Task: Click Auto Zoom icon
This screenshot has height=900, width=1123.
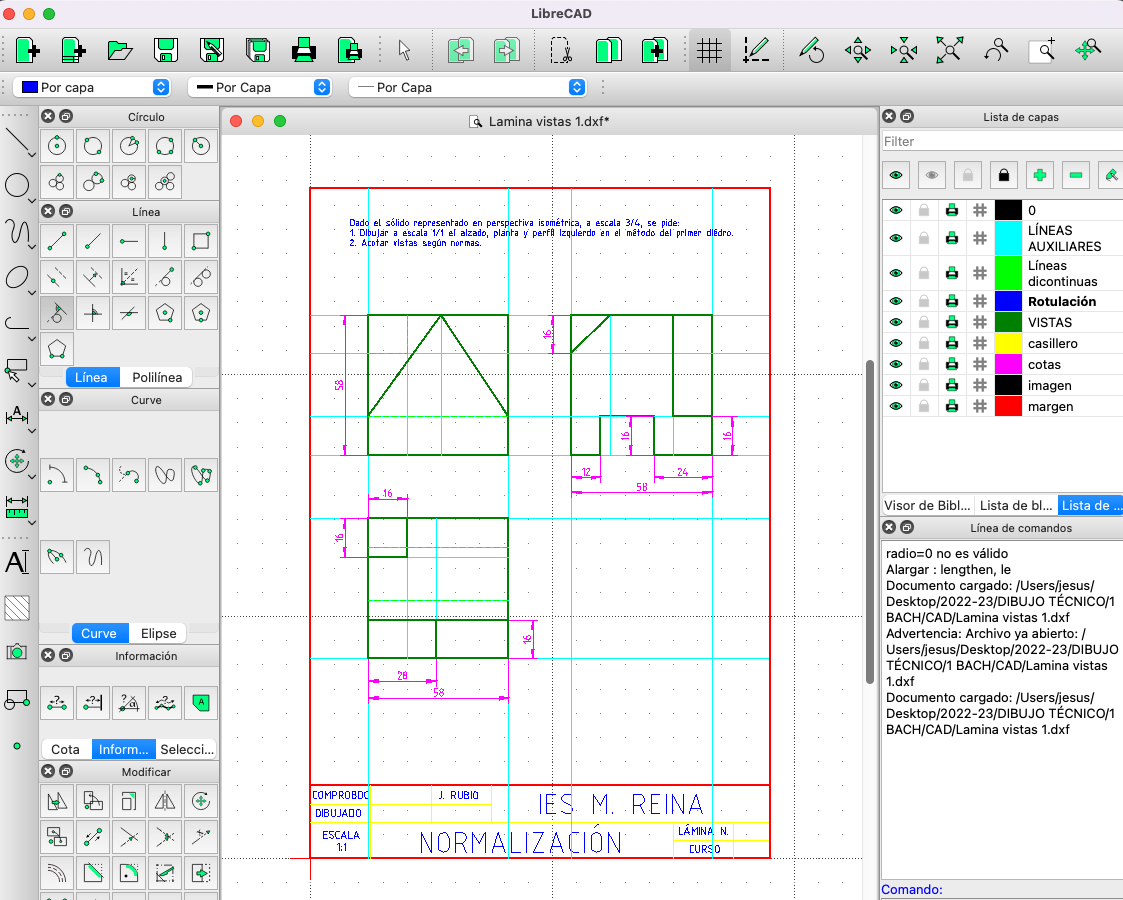Action: pos(949,50)
